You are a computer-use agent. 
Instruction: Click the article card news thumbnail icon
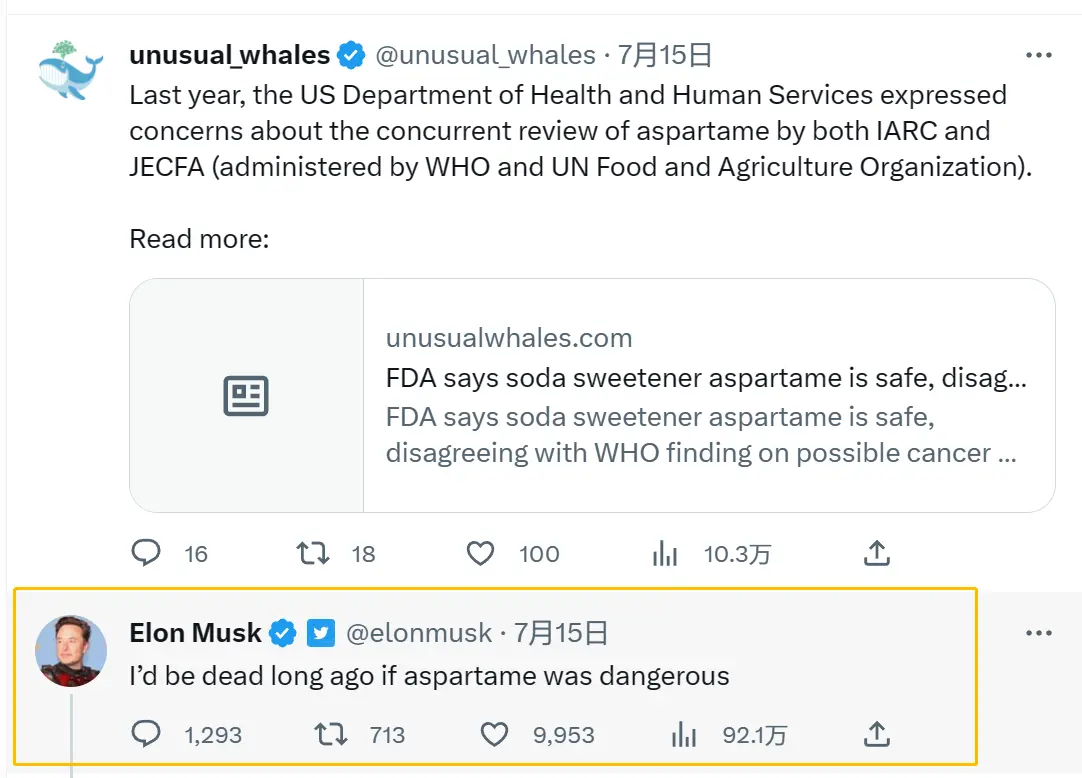tap(246, 396)
